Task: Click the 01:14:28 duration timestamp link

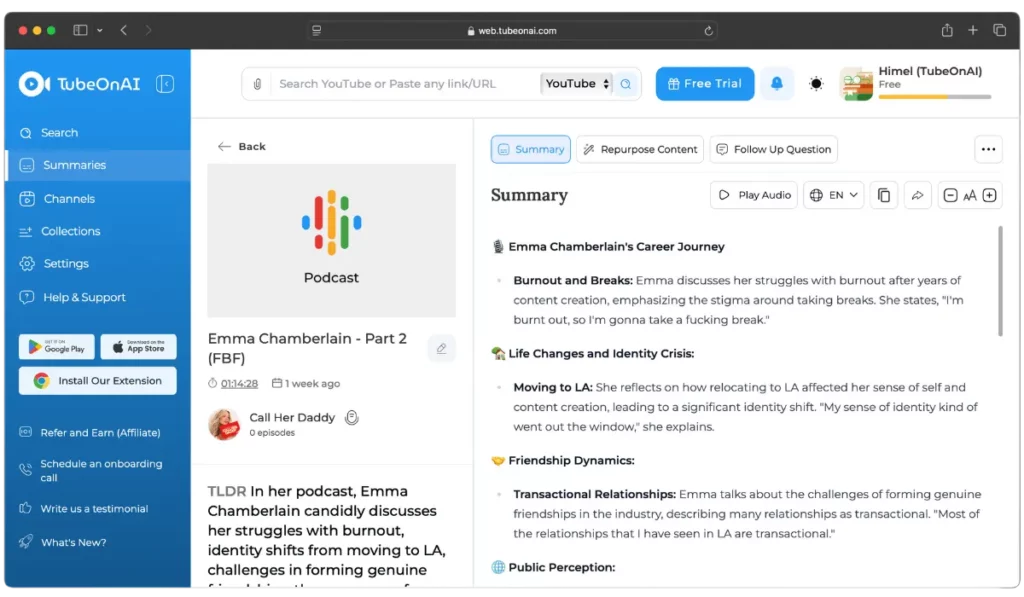Action: coord(239,383)
